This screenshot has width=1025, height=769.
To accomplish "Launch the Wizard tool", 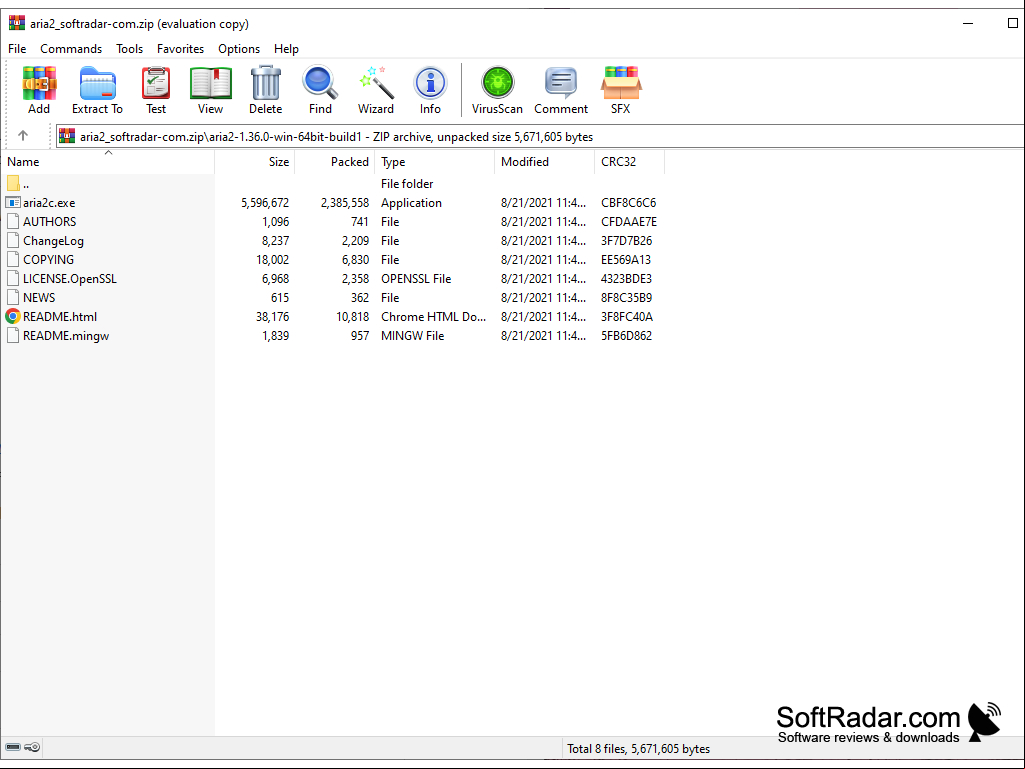I will pos(376,84).
